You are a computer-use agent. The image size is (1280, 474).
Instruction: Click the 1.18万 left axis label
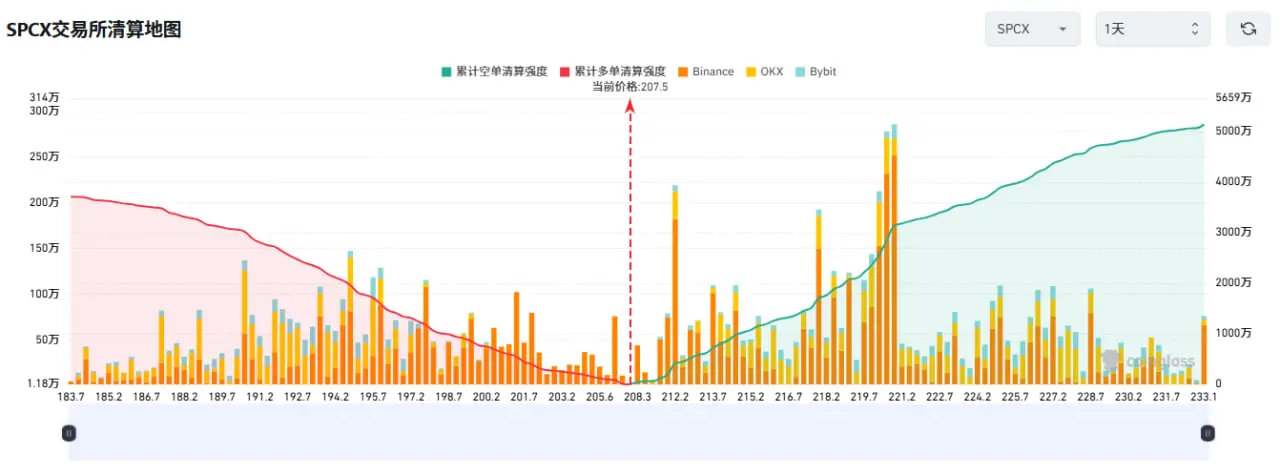44,383
